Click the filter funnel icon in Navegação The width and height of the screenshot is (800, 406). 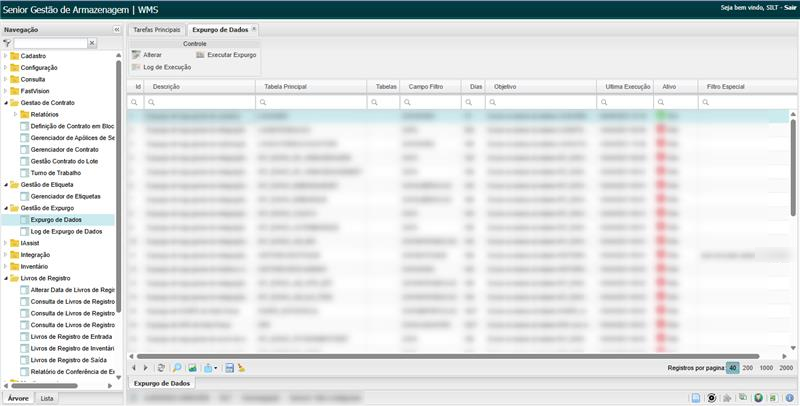7,44
